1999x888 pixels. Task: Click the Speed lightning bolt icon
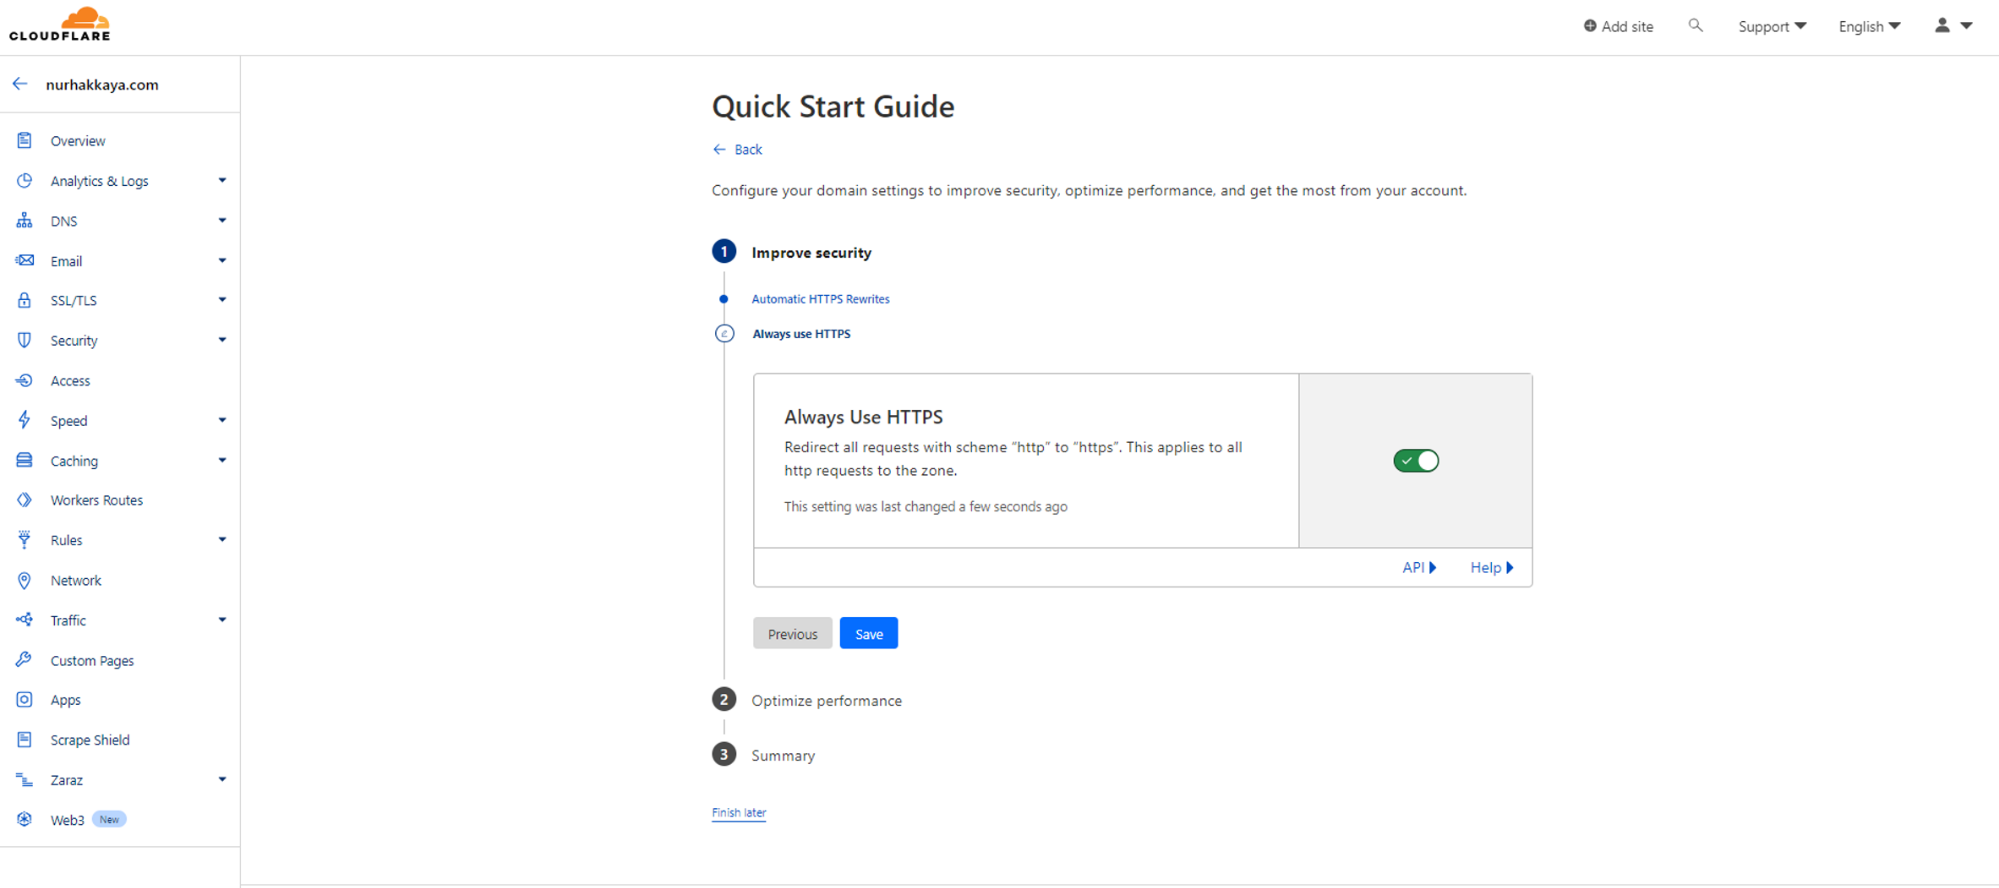[x=24, y=420]
